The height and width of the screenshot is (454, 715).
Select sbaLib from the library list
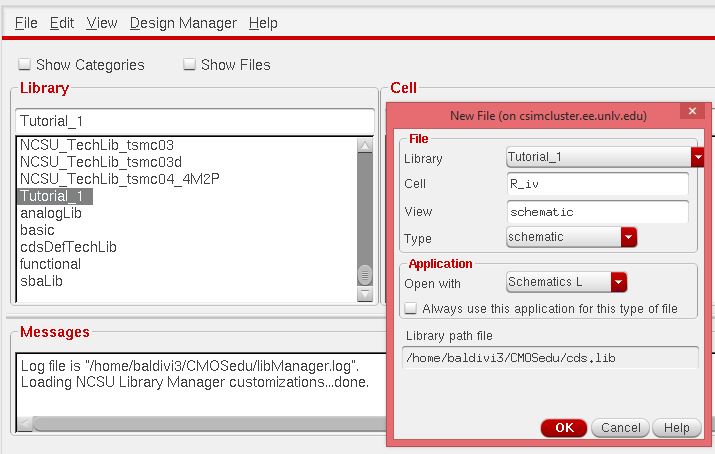[x=42, y=281]
